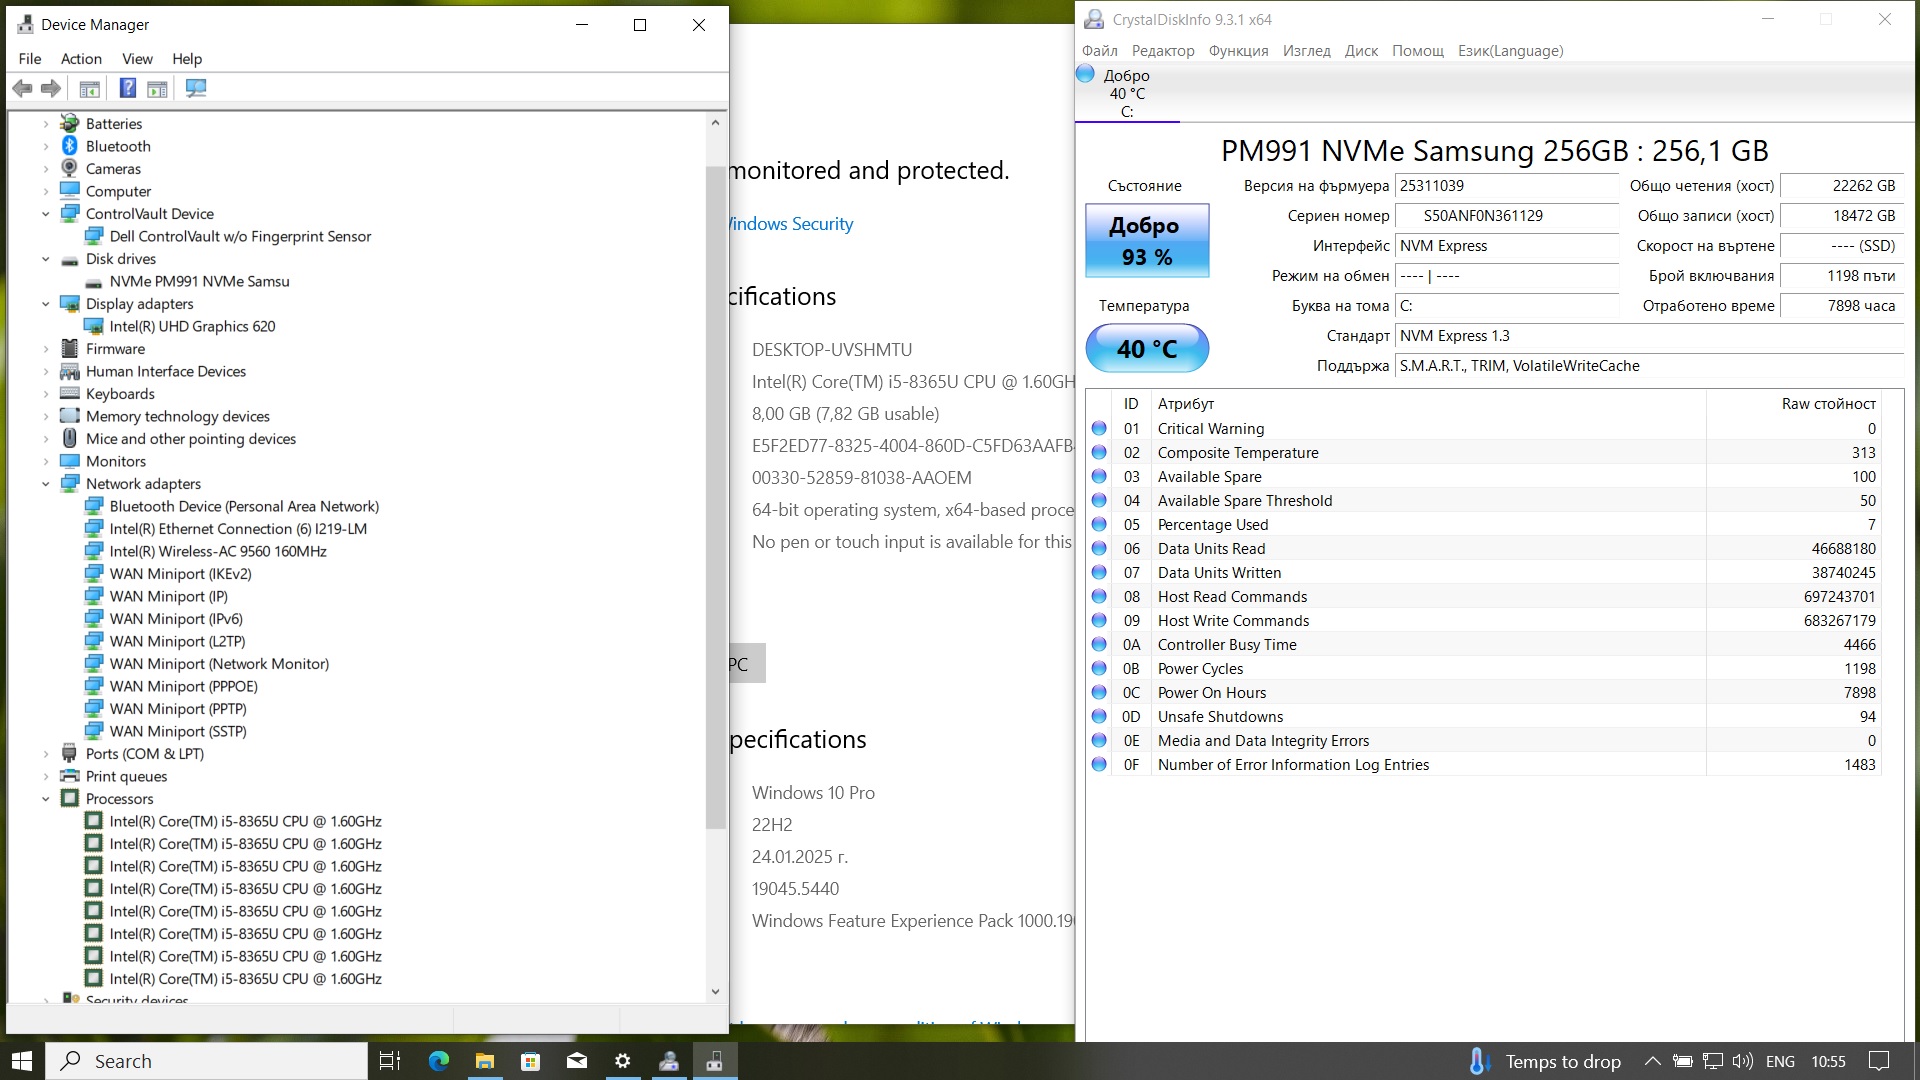
Task: Click the Back arrow in Device Manager toolbar
Action: [22, 88]
